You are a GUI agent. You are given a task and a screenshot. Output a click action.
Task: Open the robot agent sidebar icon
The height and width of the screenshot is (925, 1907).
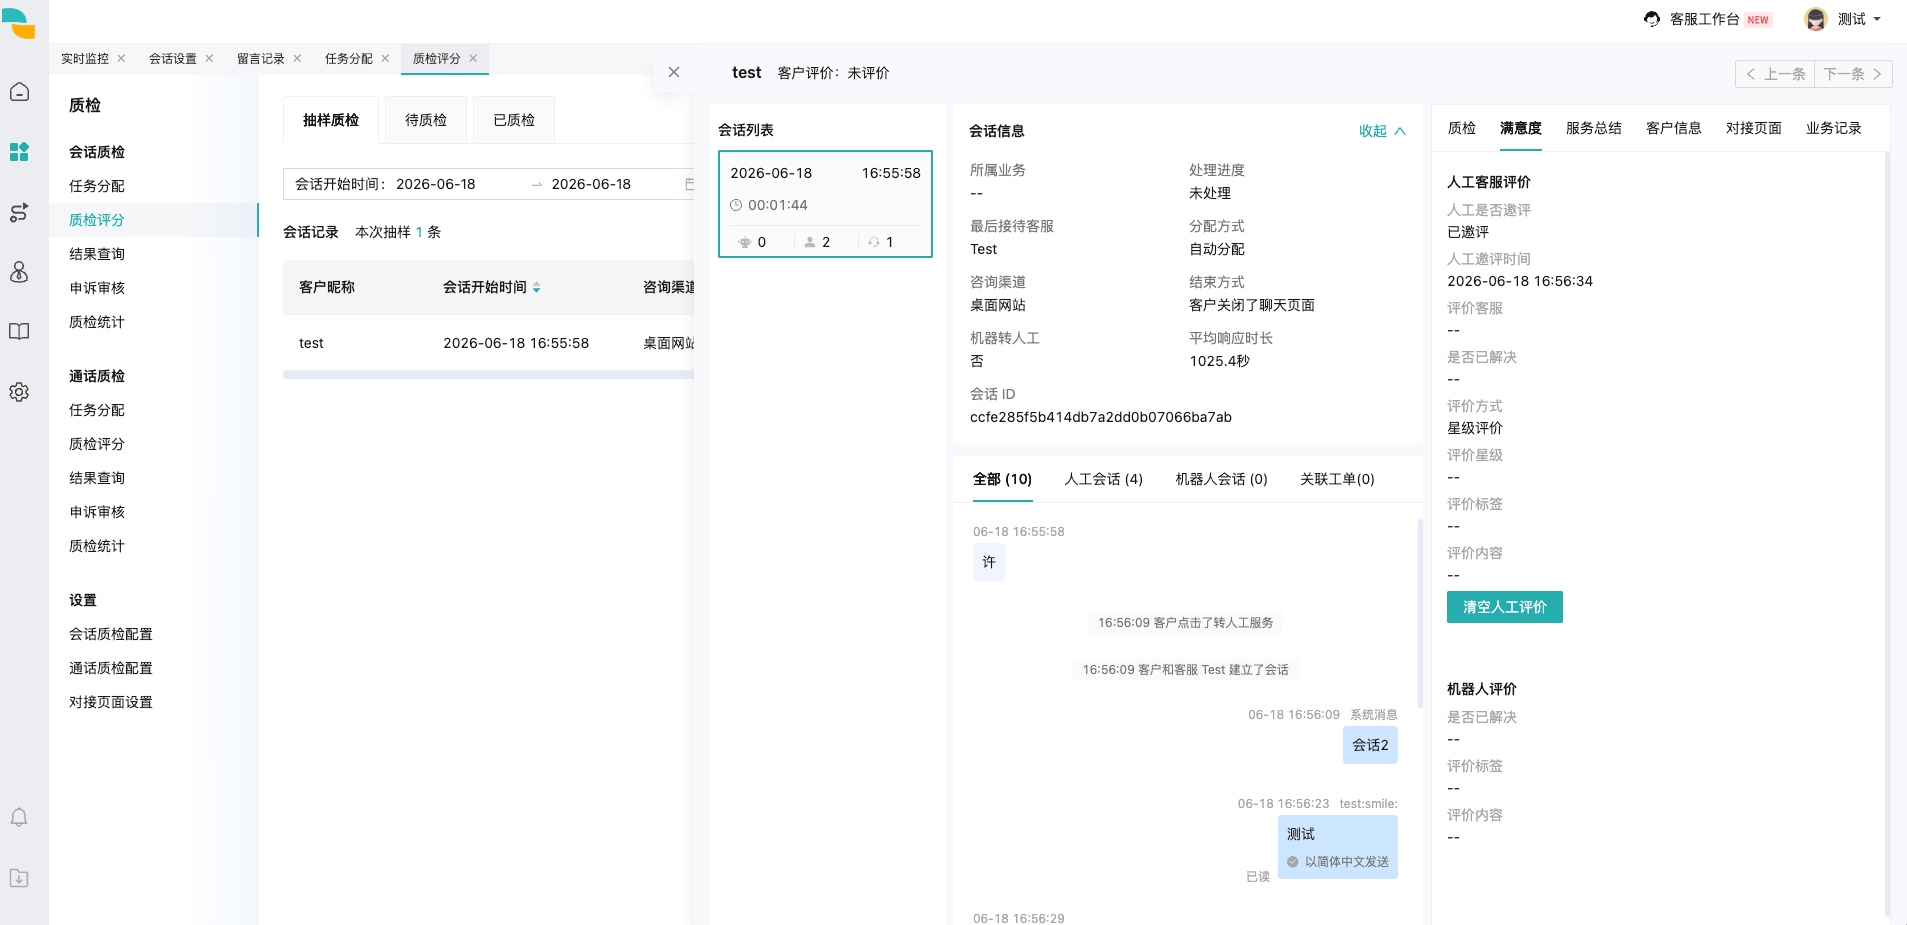pyautogui.click(x=19, y=272)
